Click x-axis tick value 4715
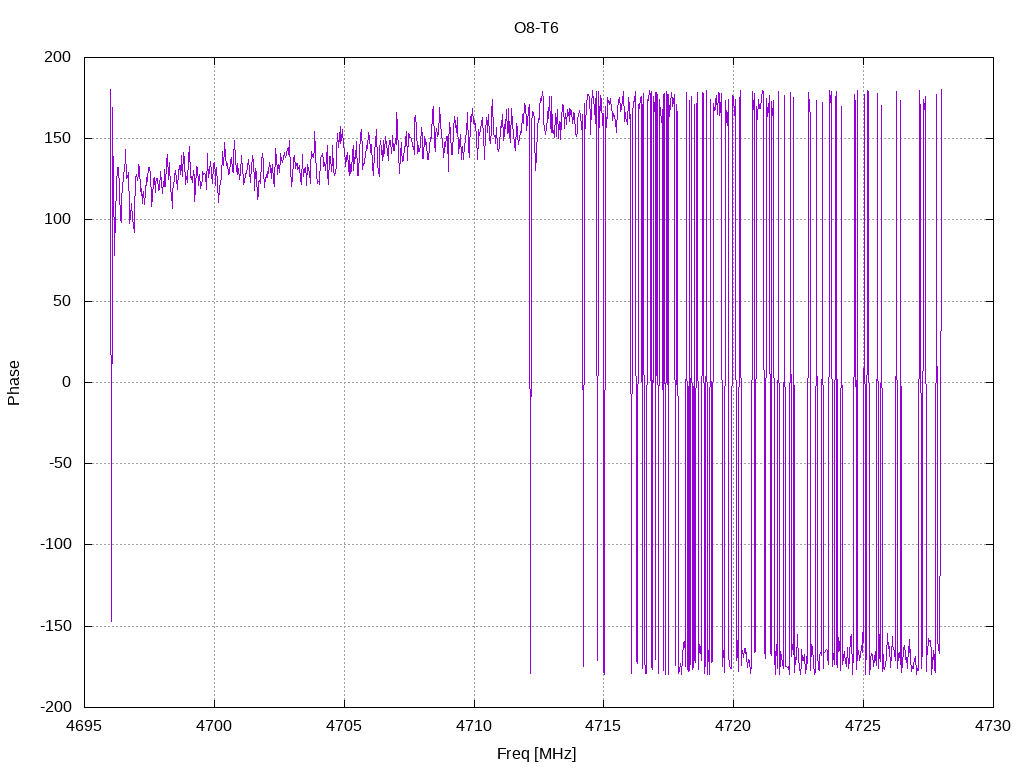Screen dimensions: 1024x768 (x=603, y=726)
